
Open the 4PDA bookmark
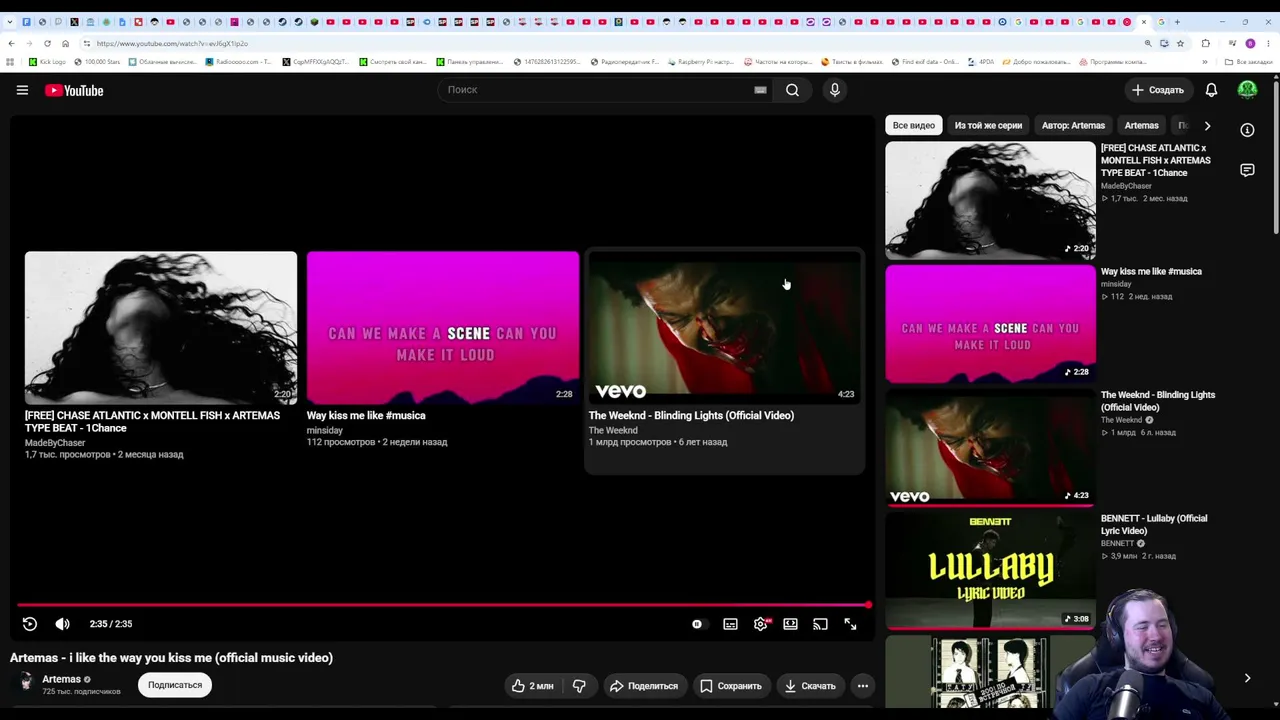pos(981,62)
